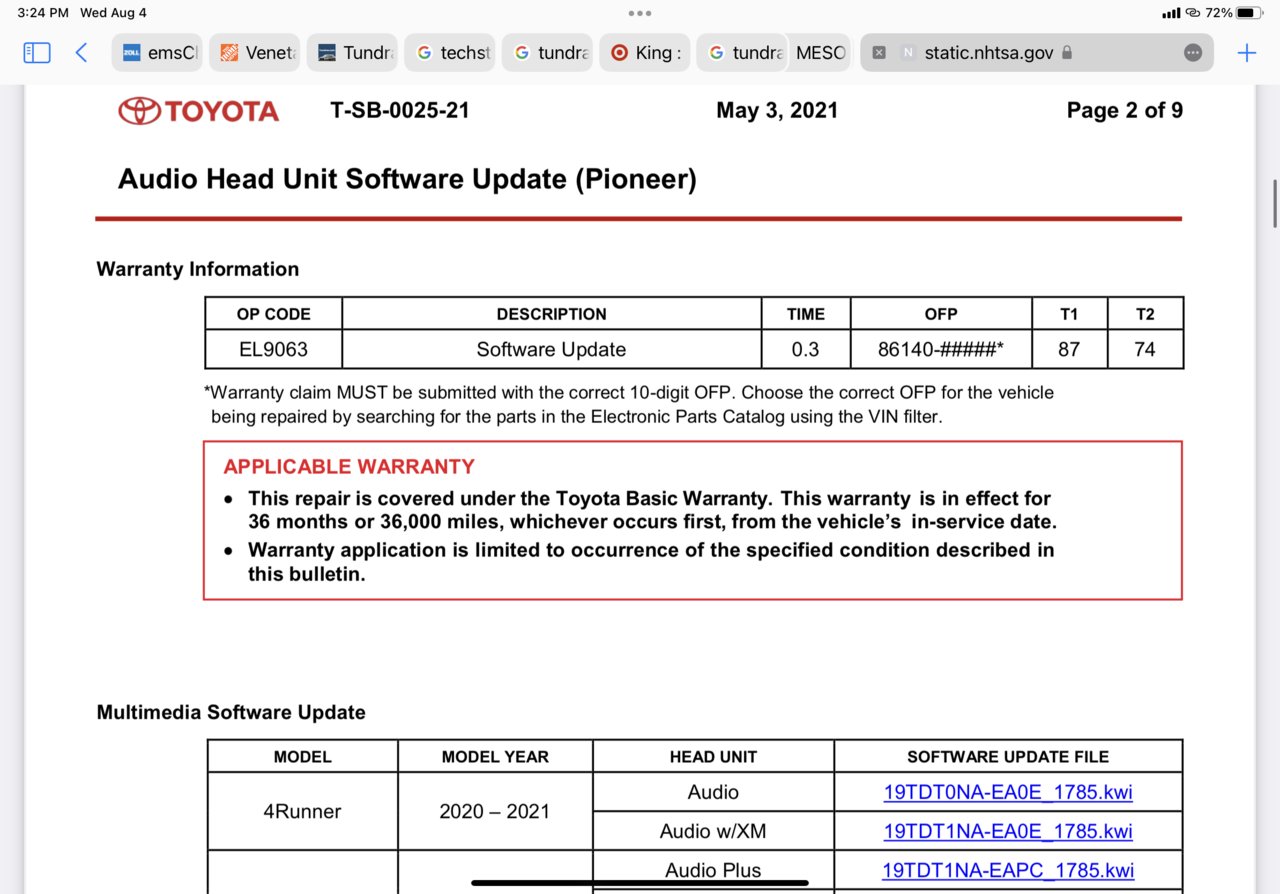Click the 86140-#####* OFP cell
This screenshot has height=894, width=1280.
941,350
